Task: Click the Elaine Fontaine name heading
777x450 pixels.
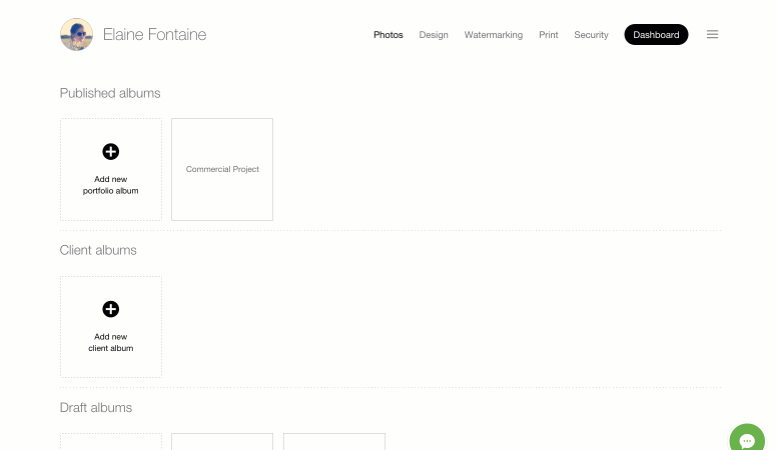Action: tap(155, 34)
